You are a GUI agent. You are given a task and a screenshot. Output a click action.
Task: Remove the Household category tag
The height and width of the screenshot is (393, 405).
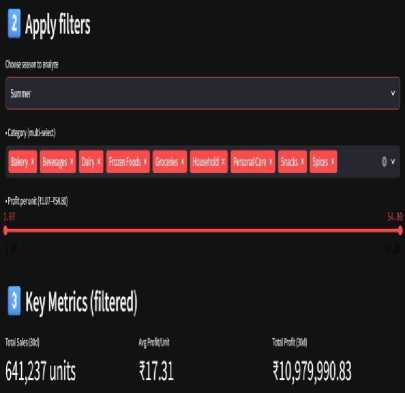(223, 162)
